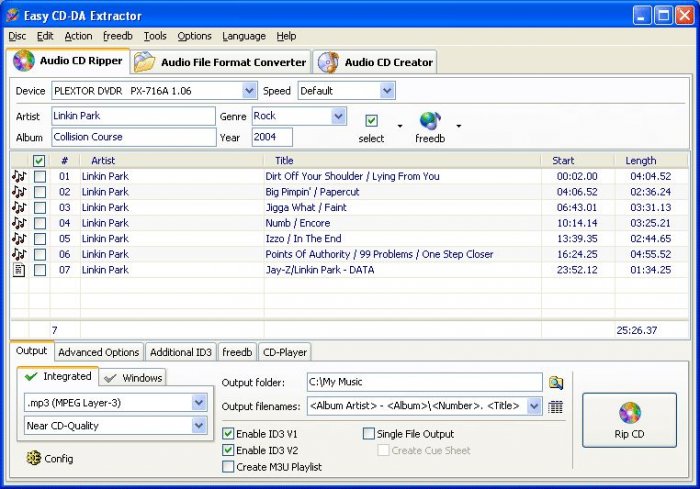Open the output folder browse icon
Screen dimensions: 700x489
pos(556,383)
